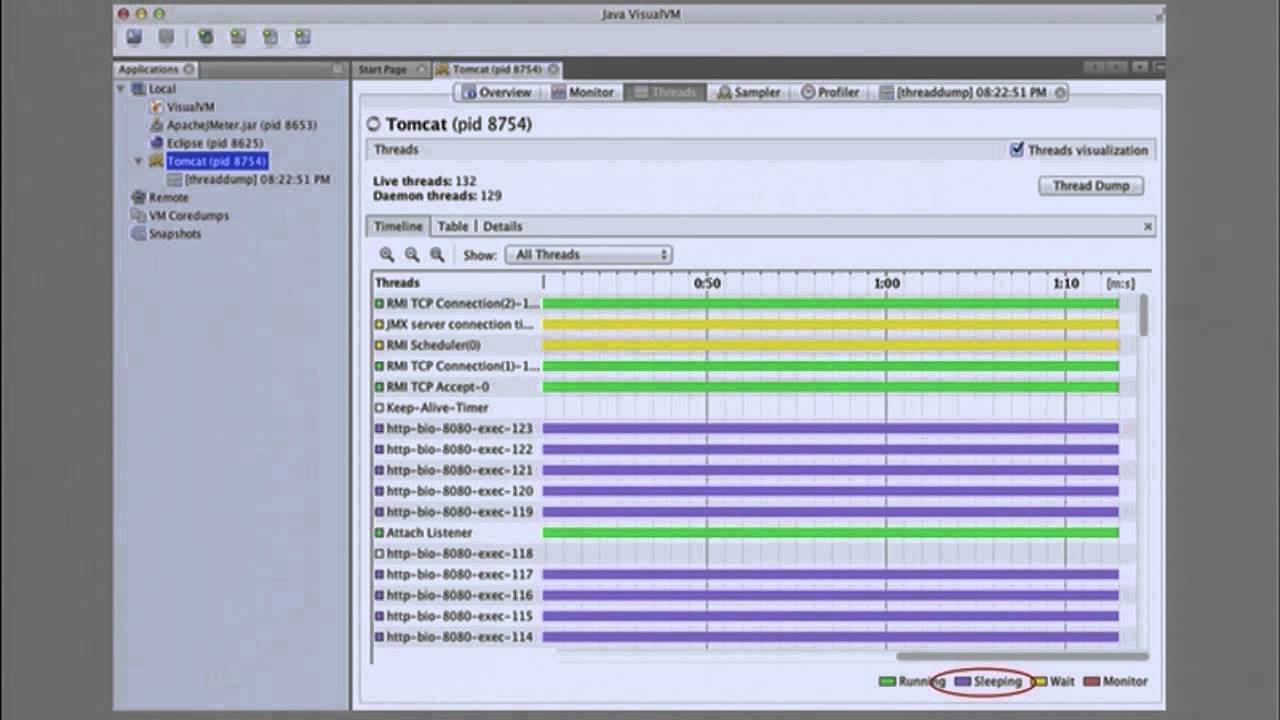1280x720 pixels.
Task: Click the VM Coredumps icon
Action: (139, 215)
